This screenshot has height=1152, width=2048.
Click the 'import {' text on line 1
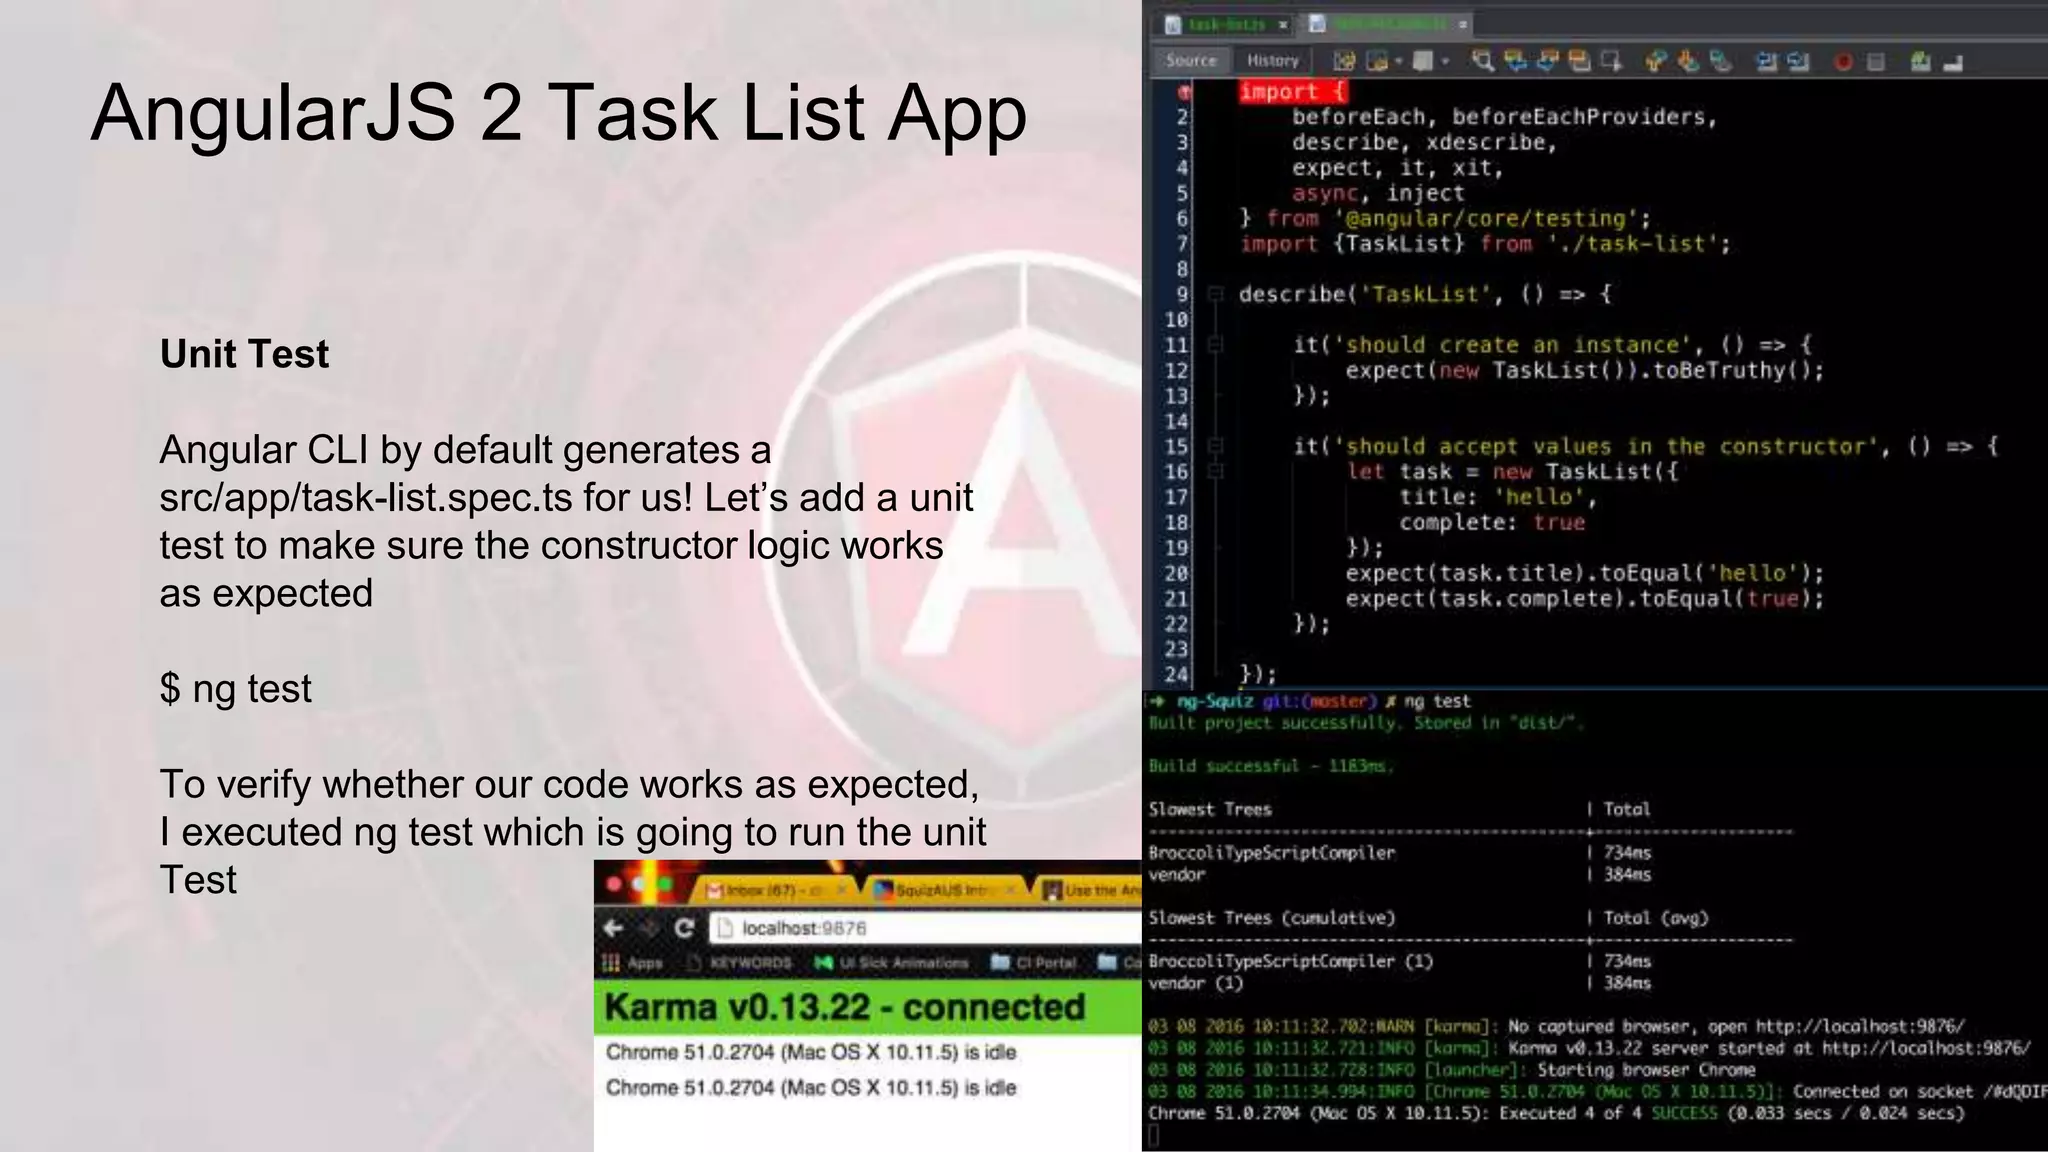tap(1293, 92)
